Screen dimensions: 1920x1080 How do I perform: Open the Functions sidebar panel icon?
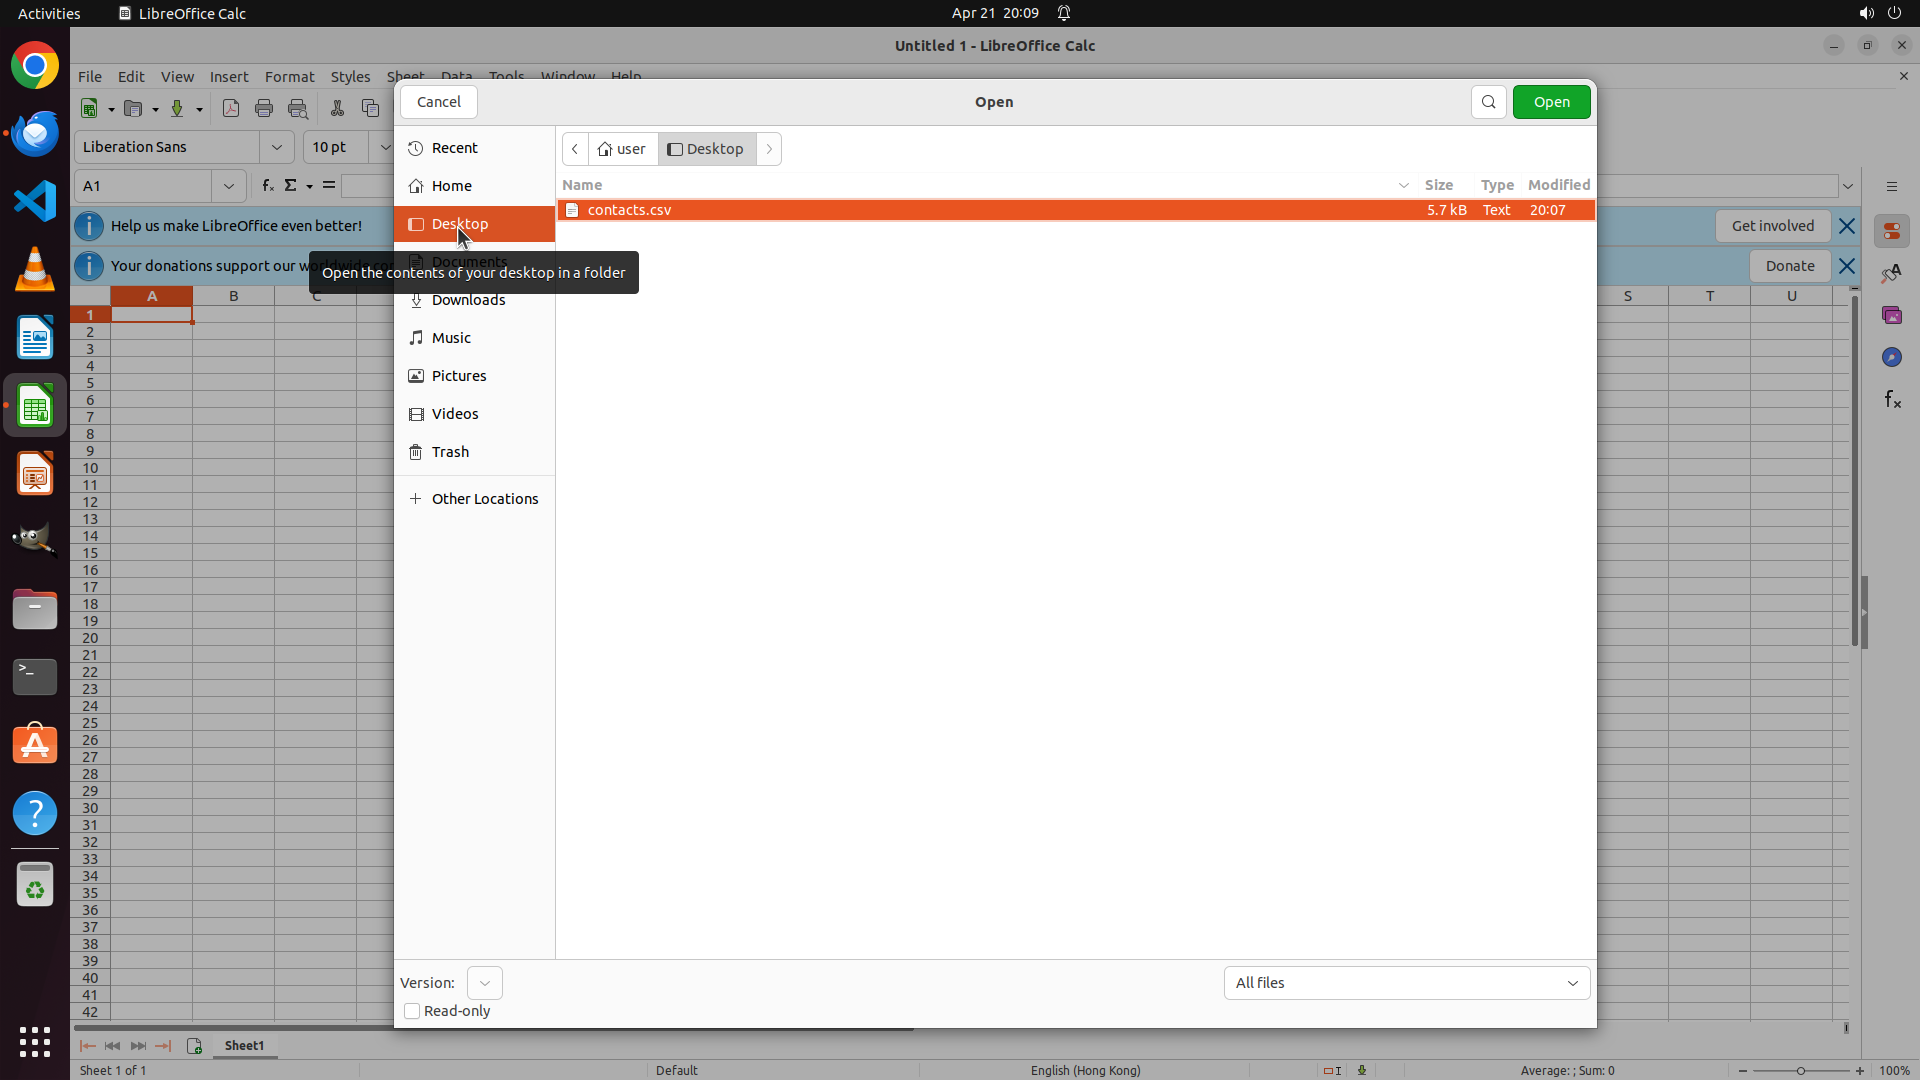1892,400
